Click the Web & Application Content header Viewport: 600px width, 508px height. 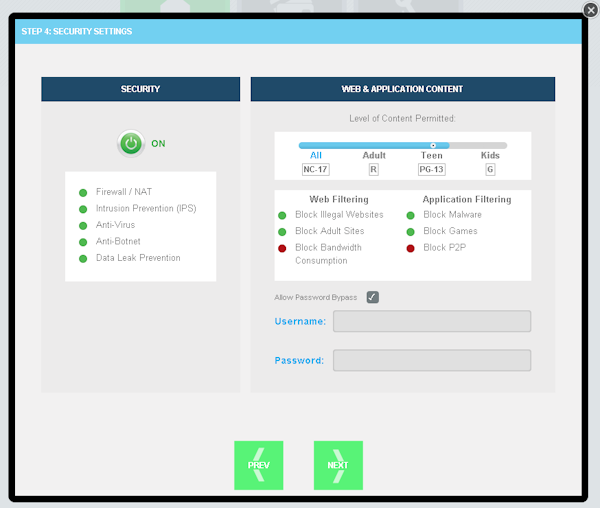pos(403,89)
